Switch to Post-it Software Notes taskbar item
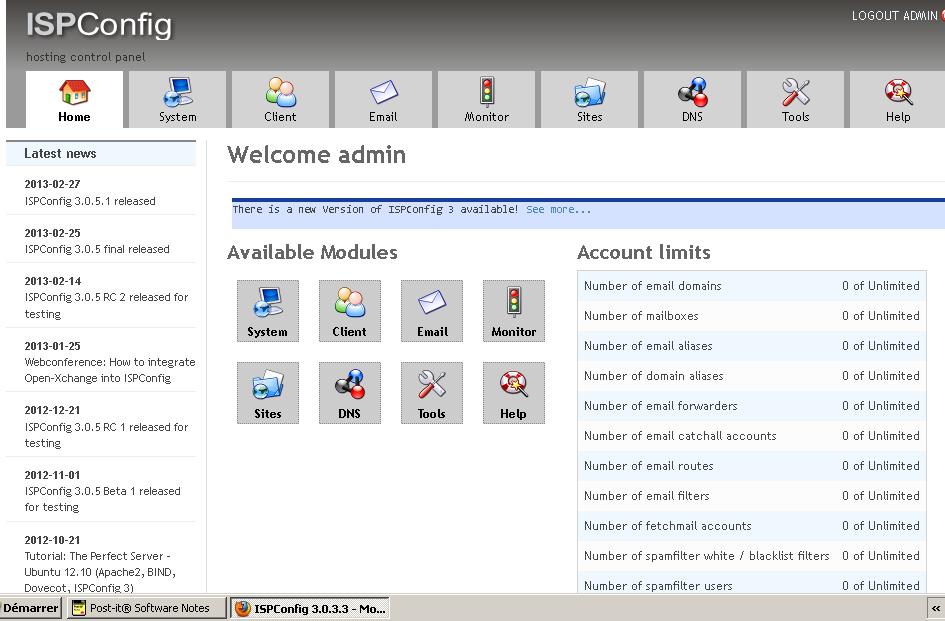Image resolution: width=945 pixels, height=621 pixels. (147, 608)
